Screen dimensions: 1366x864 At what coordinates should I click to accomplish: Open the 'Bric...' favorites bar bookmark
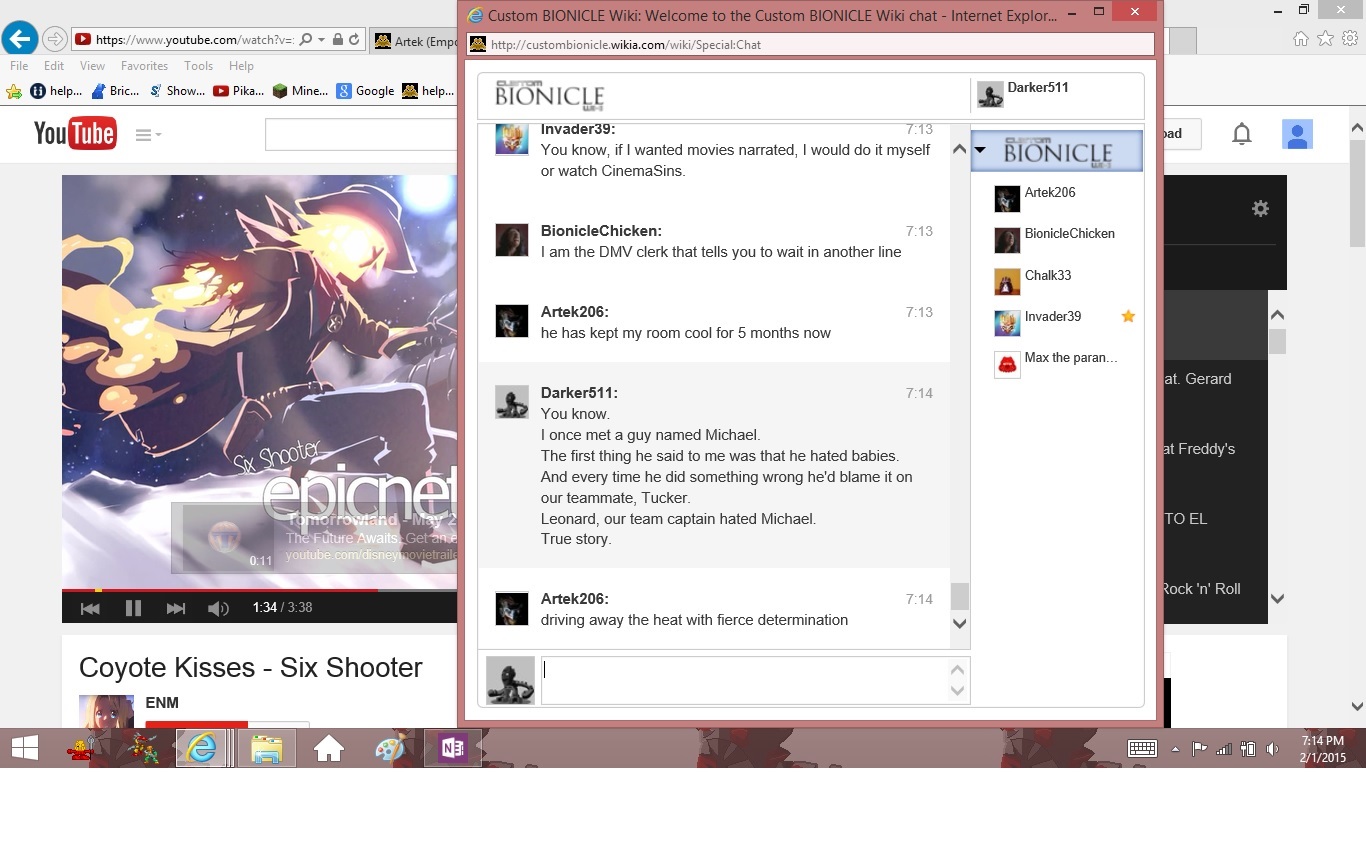point(115,91)
